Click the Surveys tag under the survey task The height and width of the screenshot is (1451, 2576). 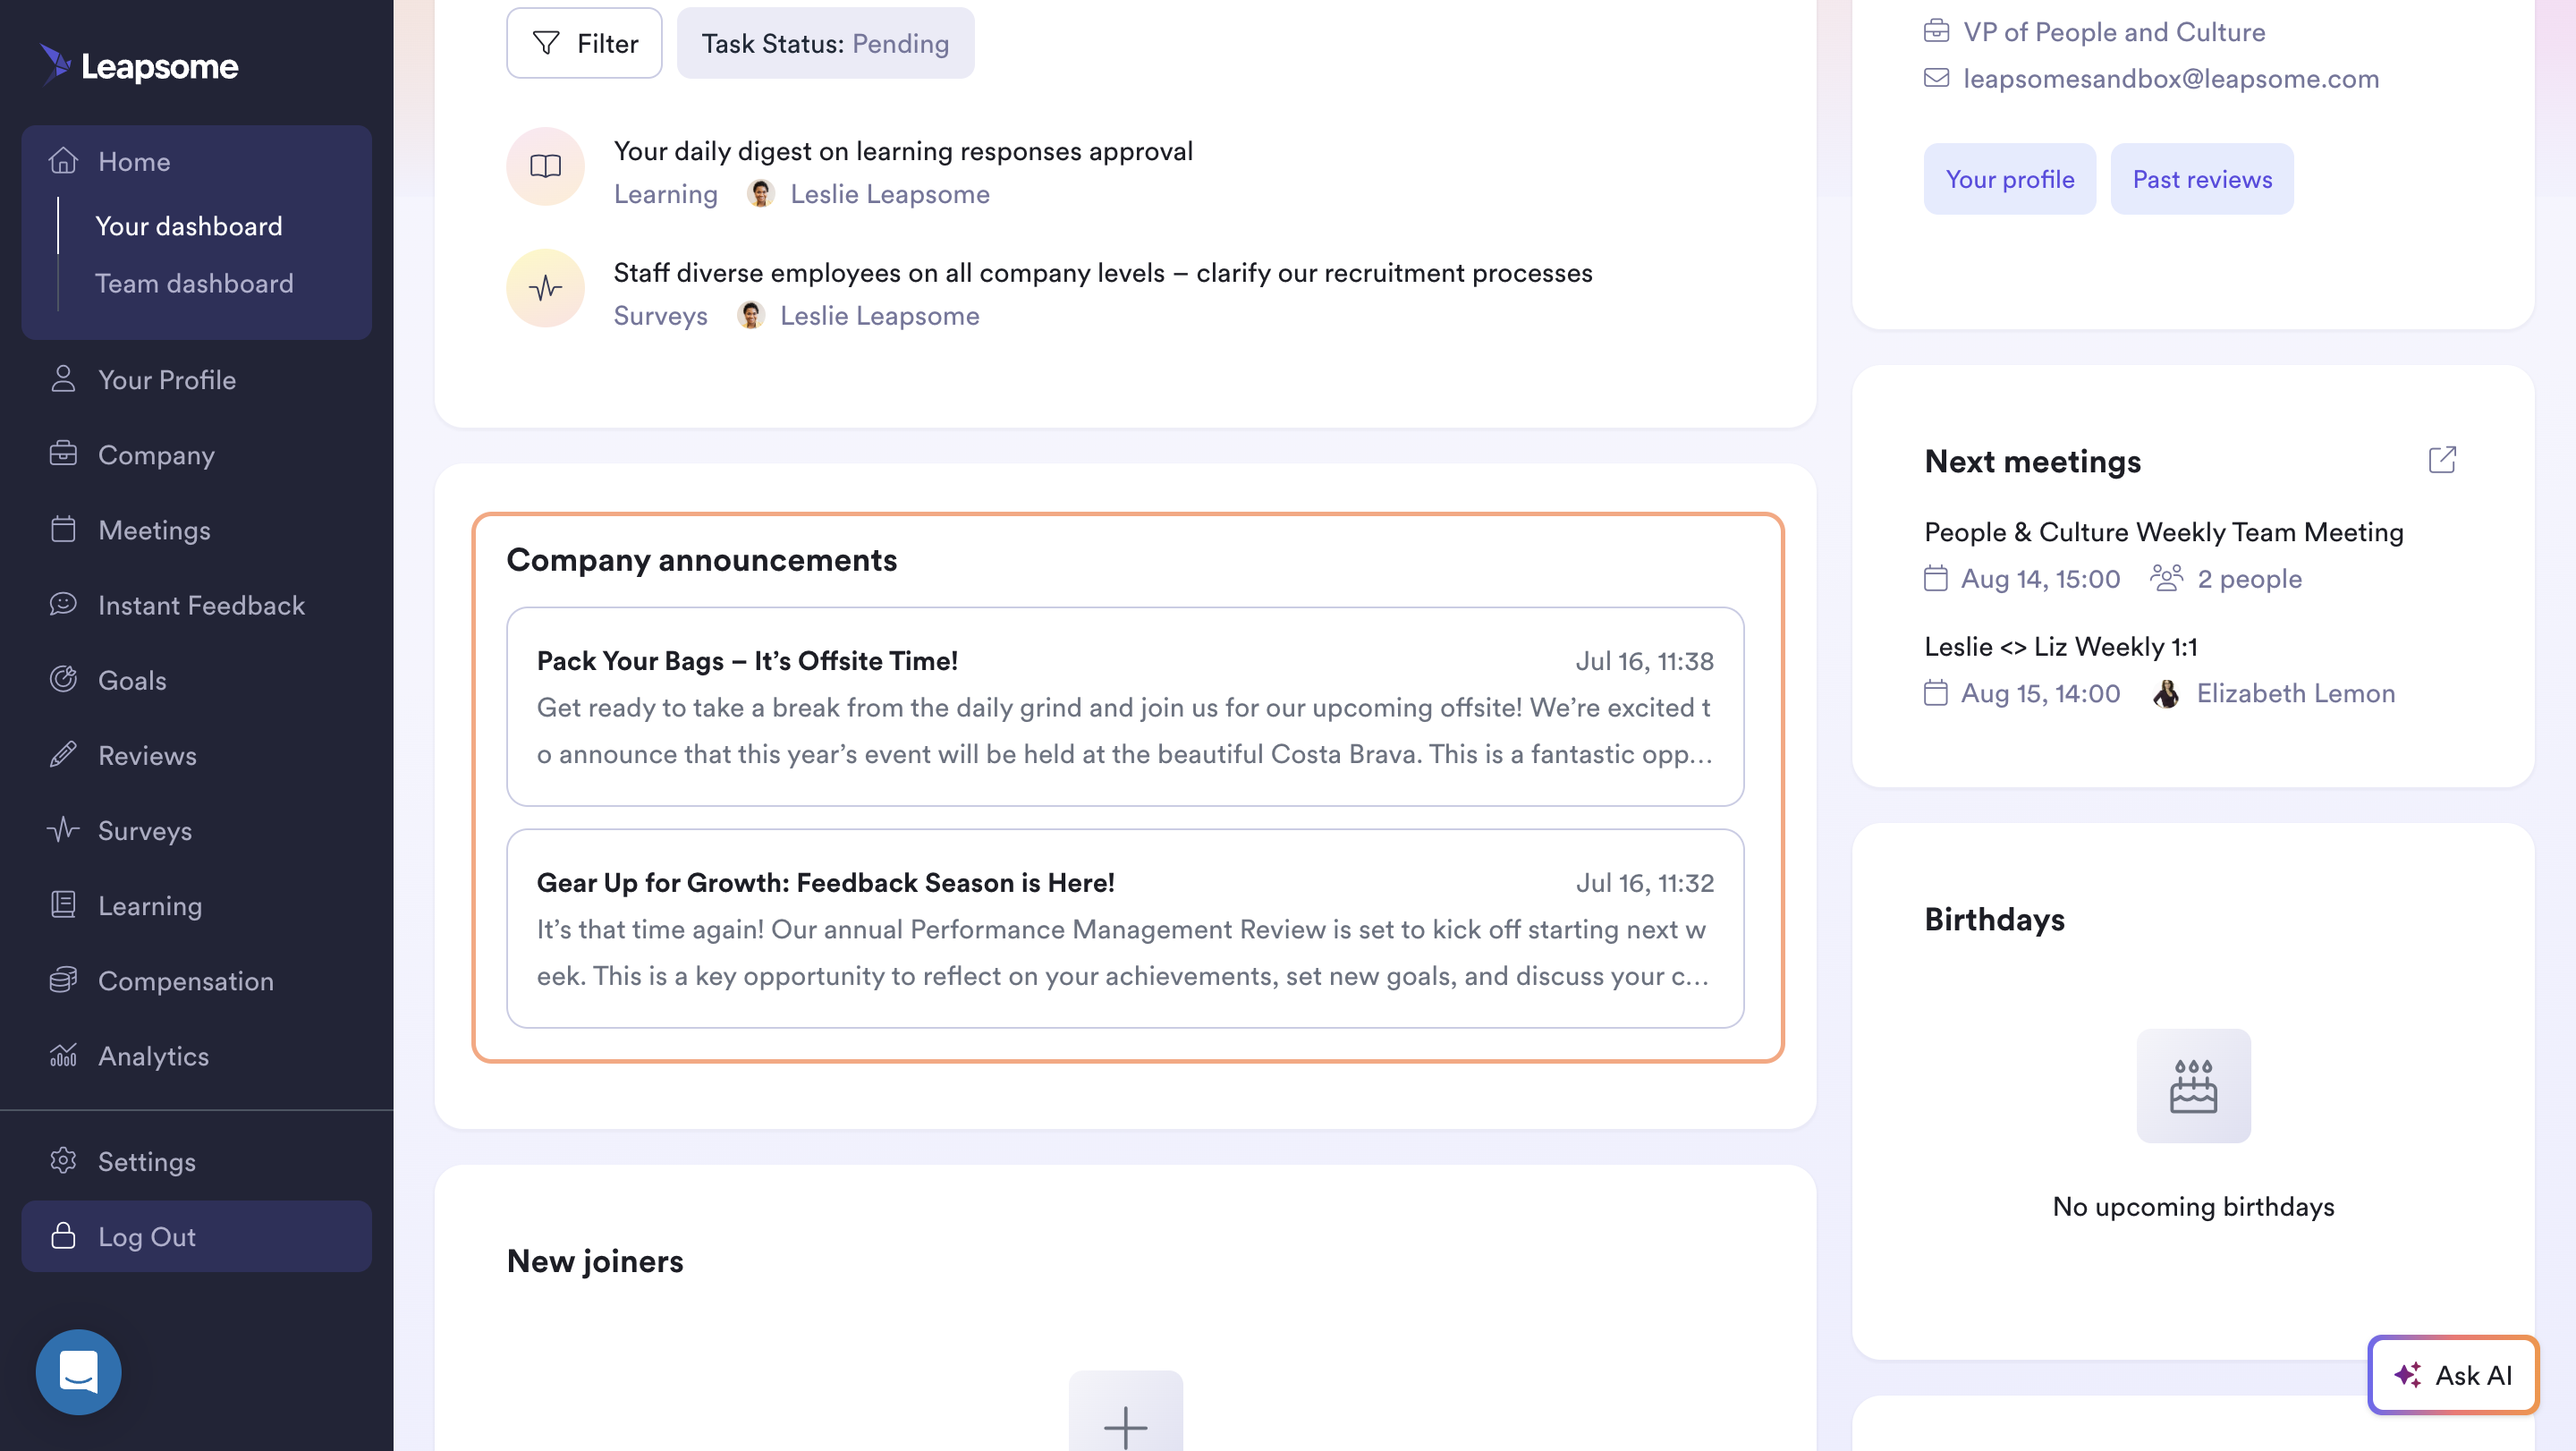point(661,316)
